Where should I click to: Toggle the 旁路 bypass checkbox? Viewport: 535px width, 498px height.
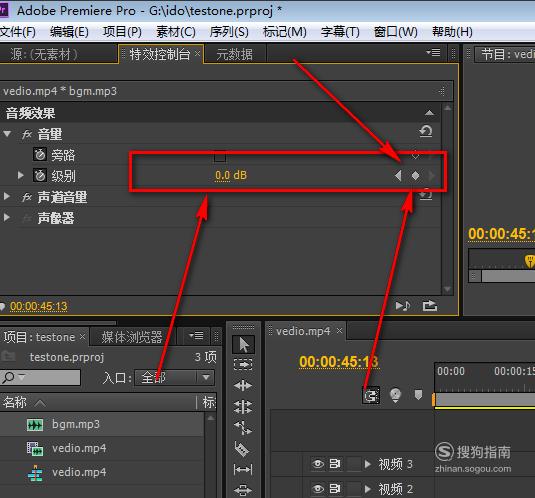(x=220, y=156)
